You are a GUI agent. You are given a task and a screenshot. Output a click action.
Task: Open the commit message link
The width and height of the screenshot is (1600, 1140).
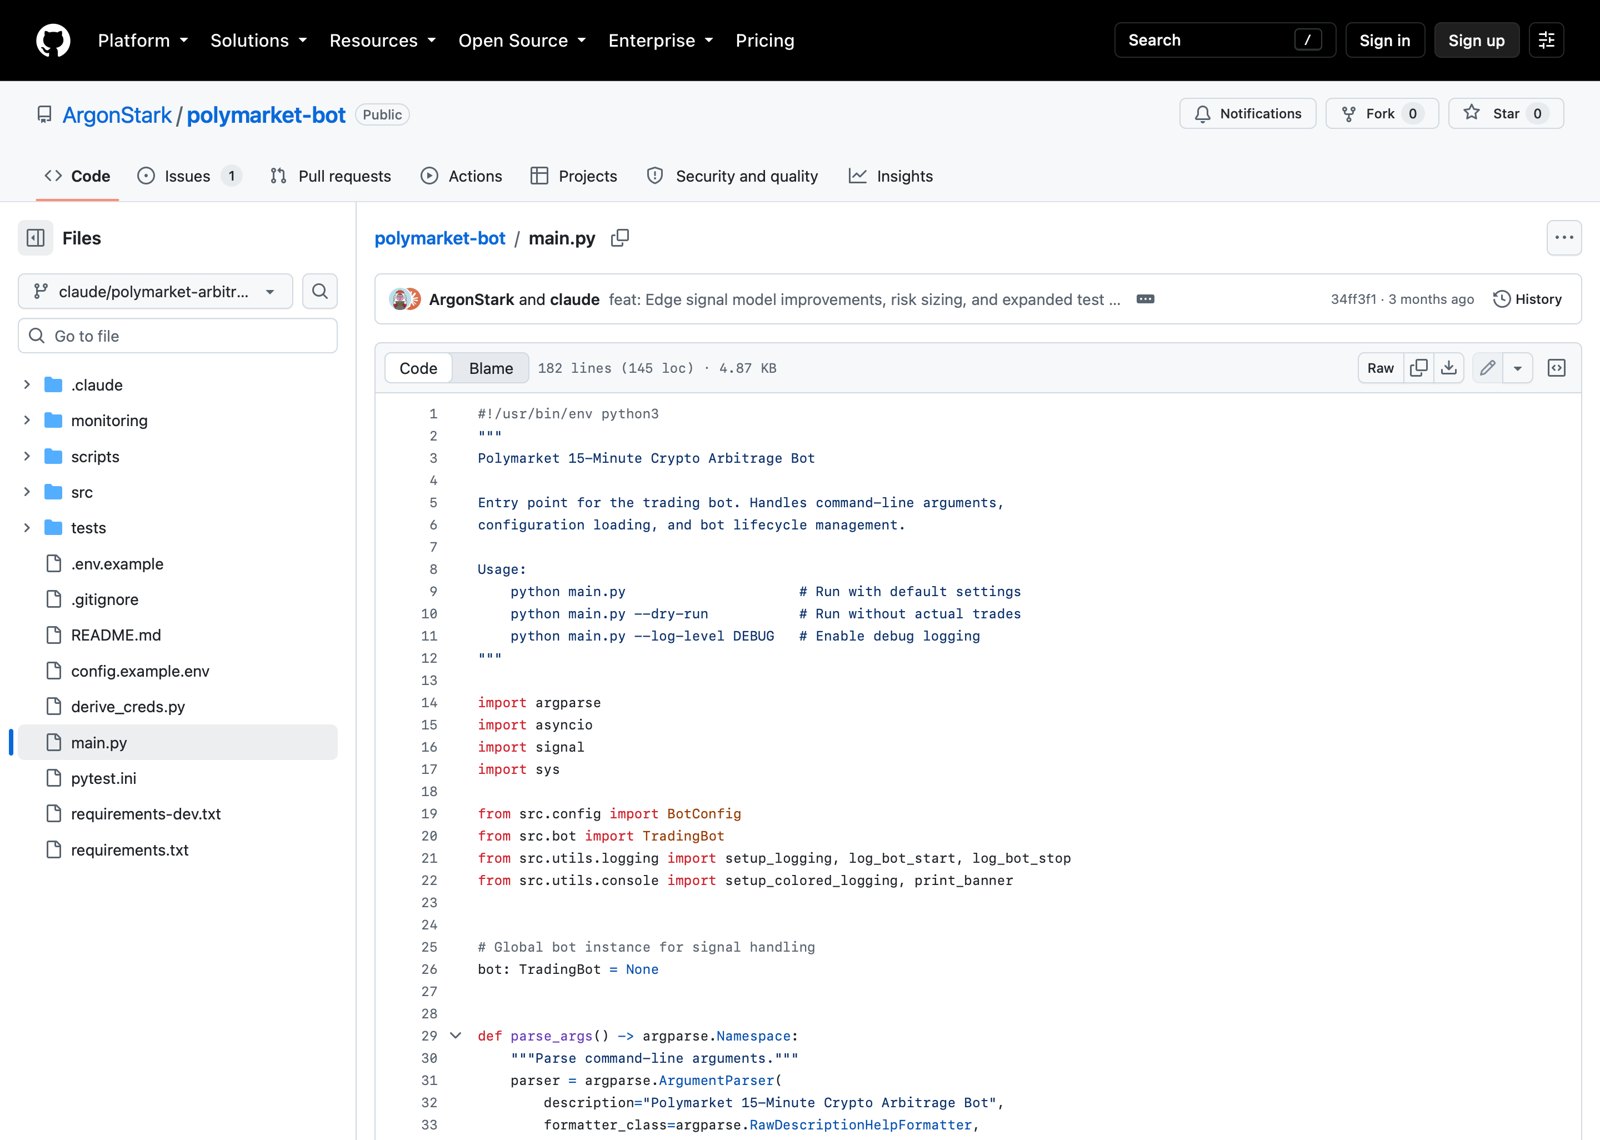[x=864, y=299]
